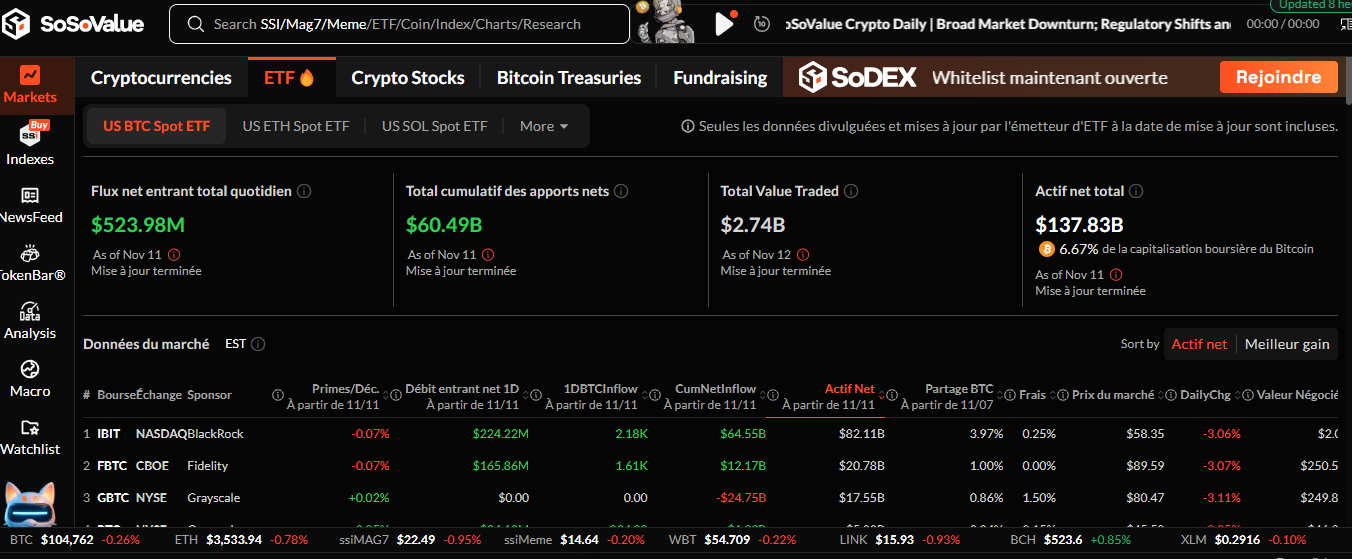The image size is (1352, 559).
Task: Click info icon next to Actif net total
Action: pos(1136,191)
